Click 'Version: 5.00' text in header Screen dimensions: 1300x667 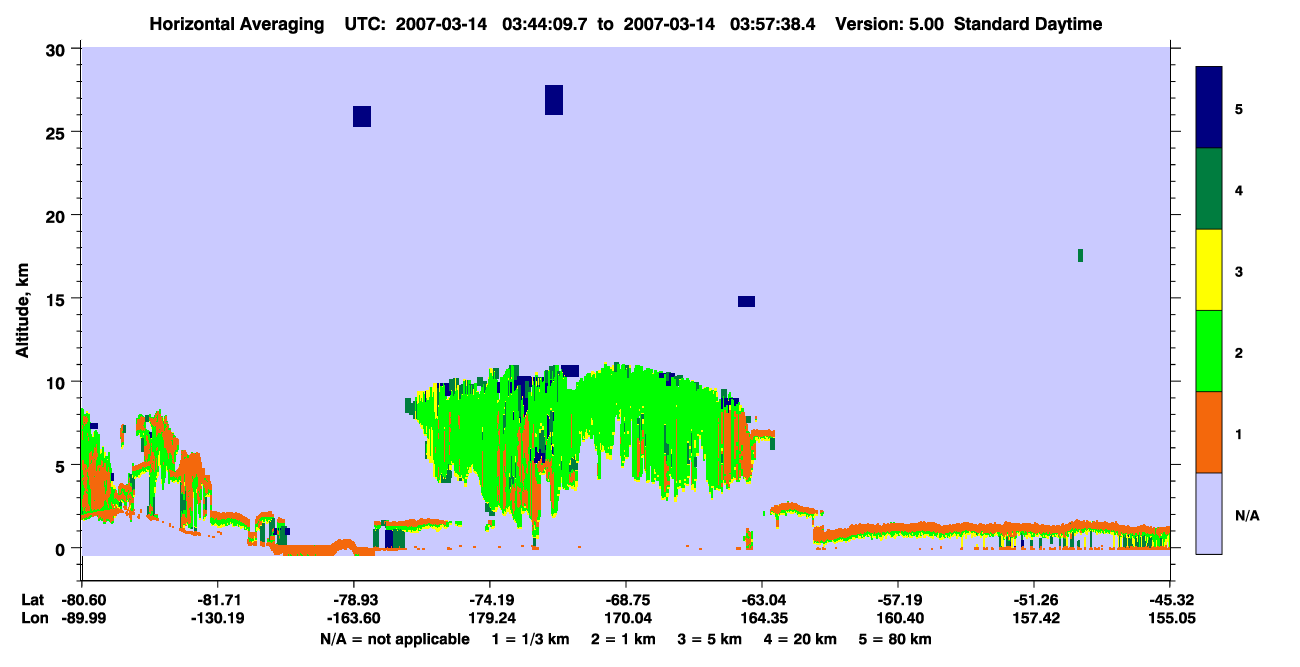pyautogui.click(x=890, y=24)
